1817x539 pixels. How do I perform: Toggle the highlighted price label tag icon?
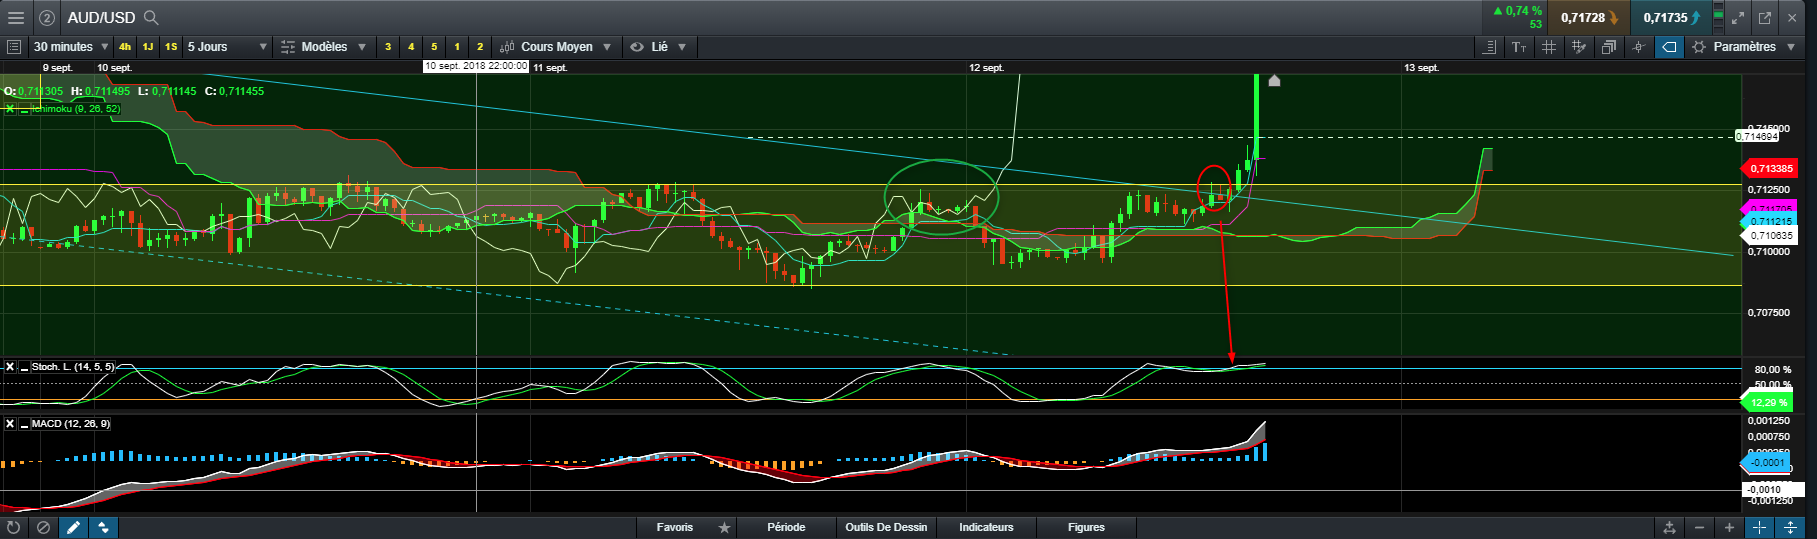[1669, 47]
